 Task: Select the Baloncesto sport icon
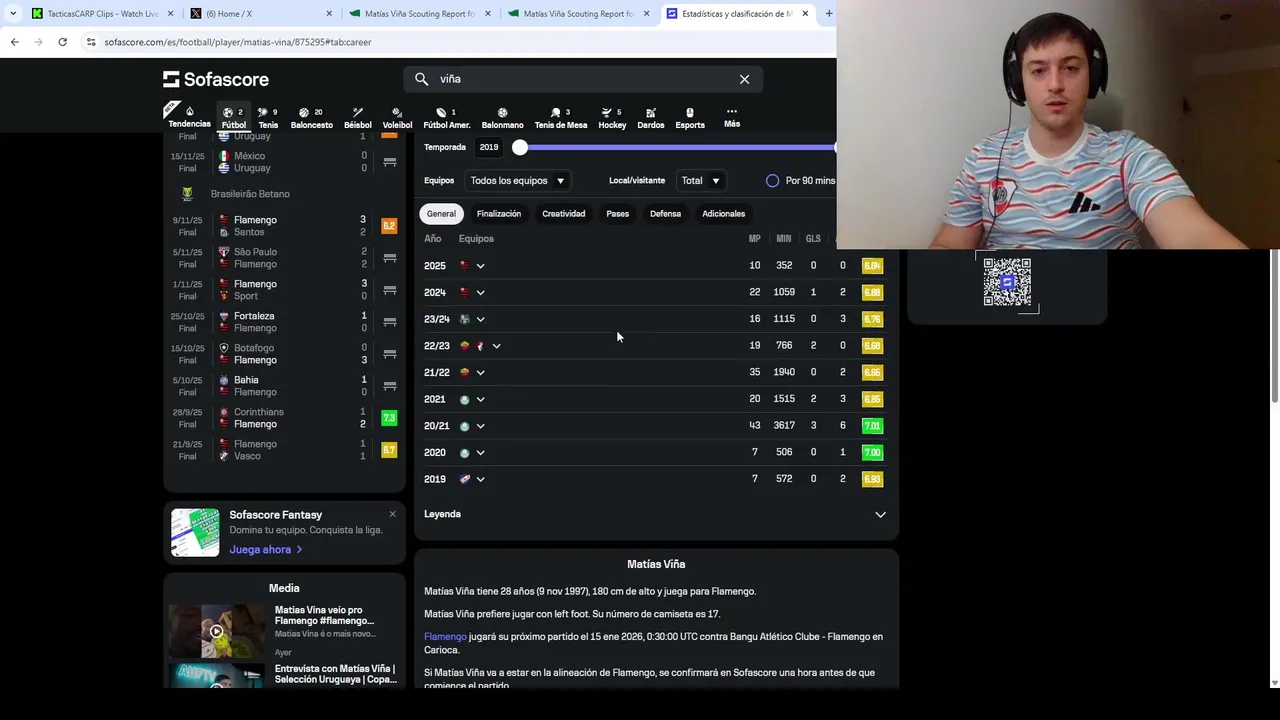pos(311,118)
